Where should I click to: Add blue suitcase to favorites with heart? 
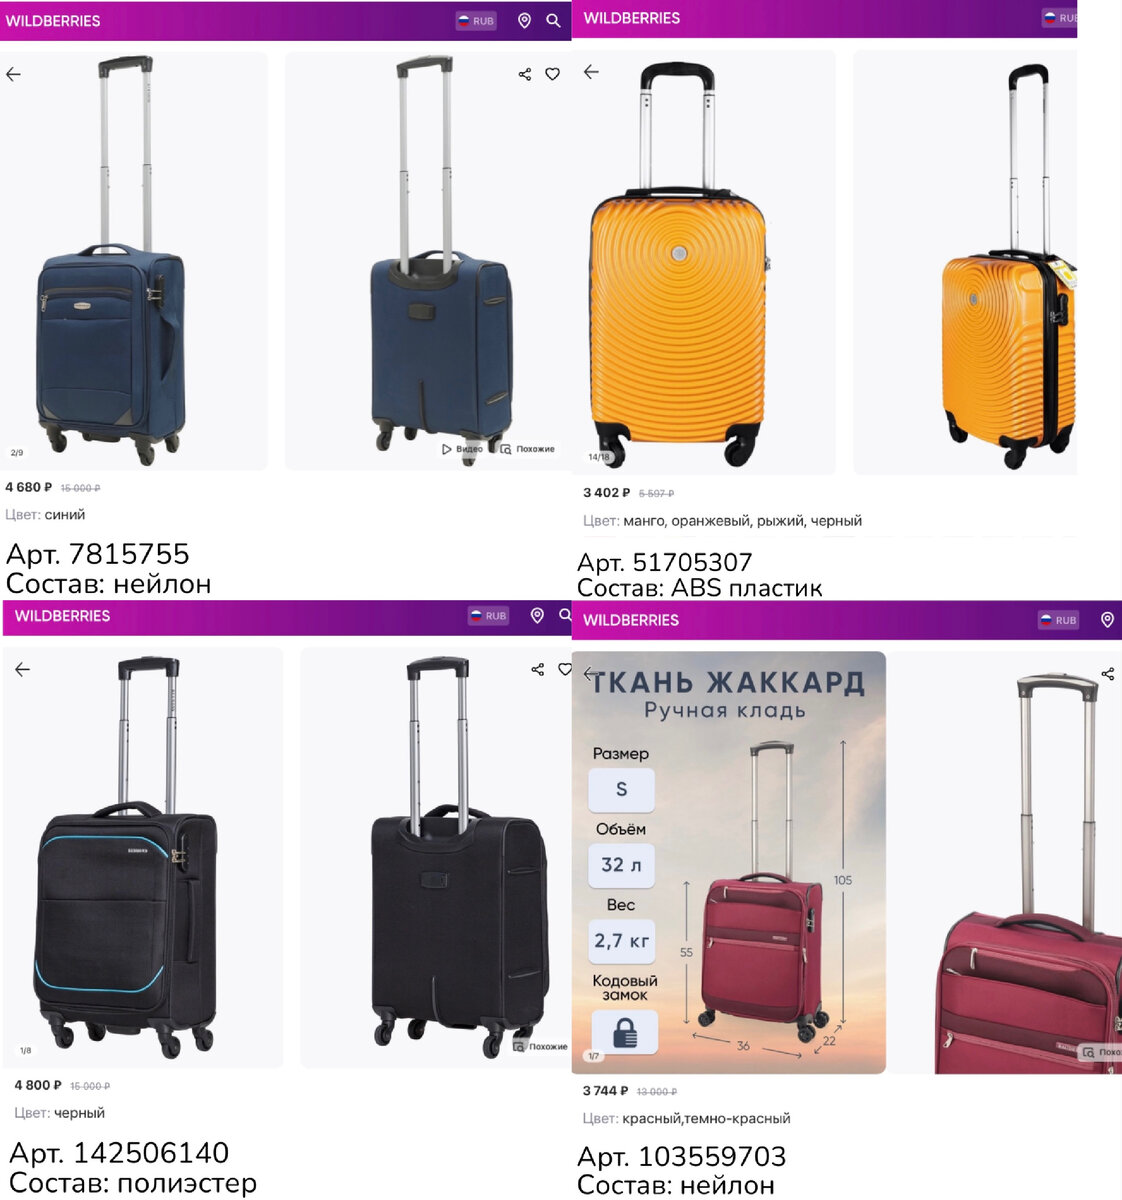click(552, 74)
